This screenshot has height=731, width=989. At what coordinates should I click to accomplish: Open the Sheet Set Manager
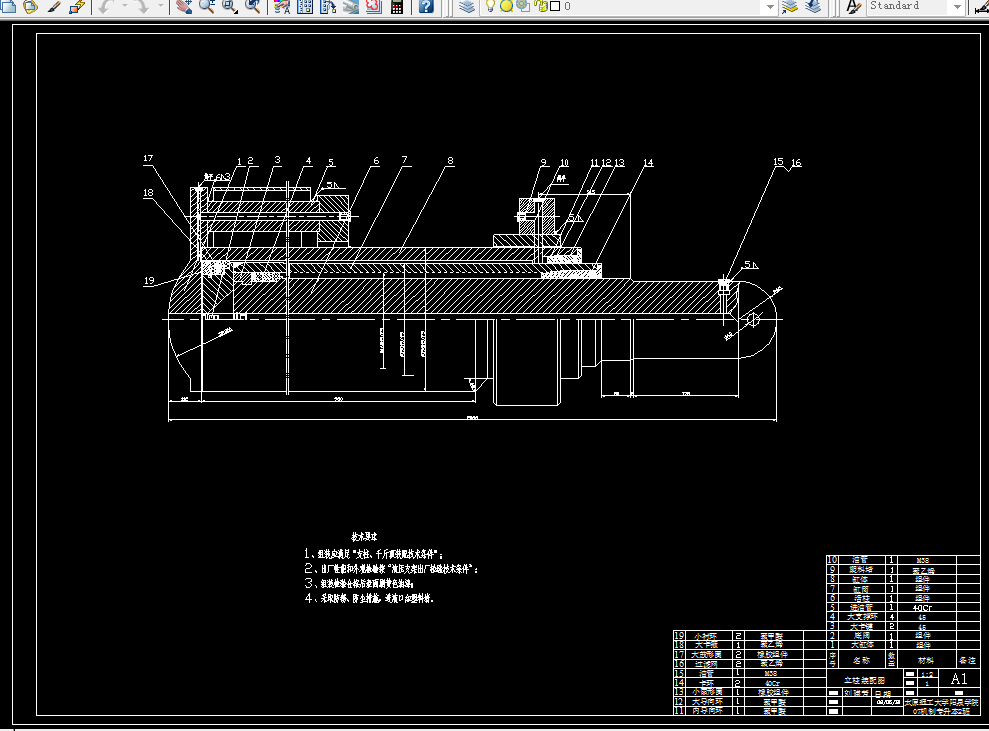pyautogui.click(x=351, y=6)
